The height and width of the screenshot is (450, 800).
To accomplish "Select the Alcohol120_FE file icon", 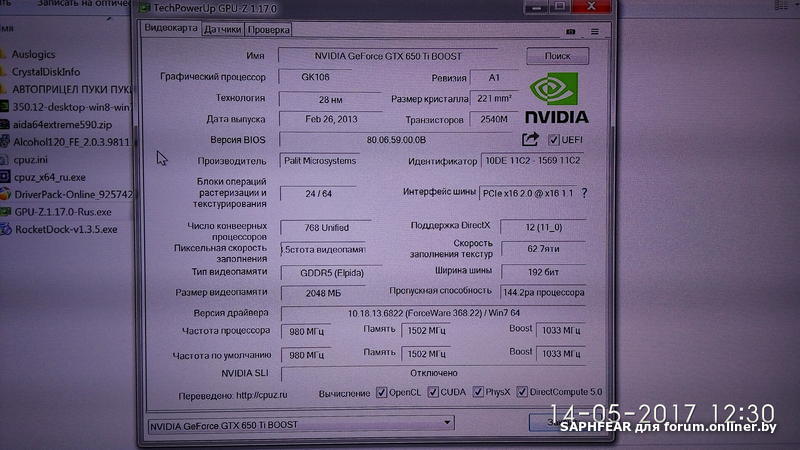I will (5, 141).
